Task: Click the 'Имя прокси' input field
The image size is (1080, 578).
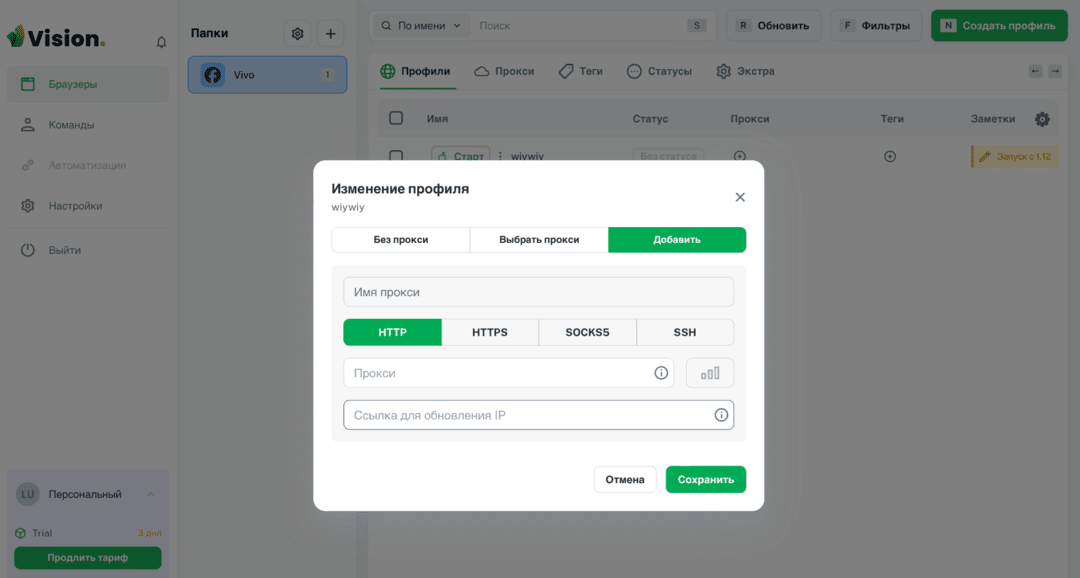Action: coord(539,292)
